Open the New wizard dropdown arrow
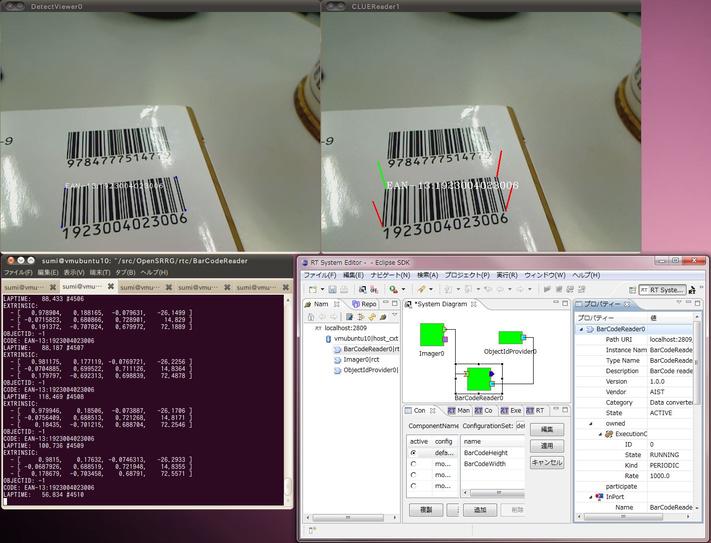 tap(322, 290)
